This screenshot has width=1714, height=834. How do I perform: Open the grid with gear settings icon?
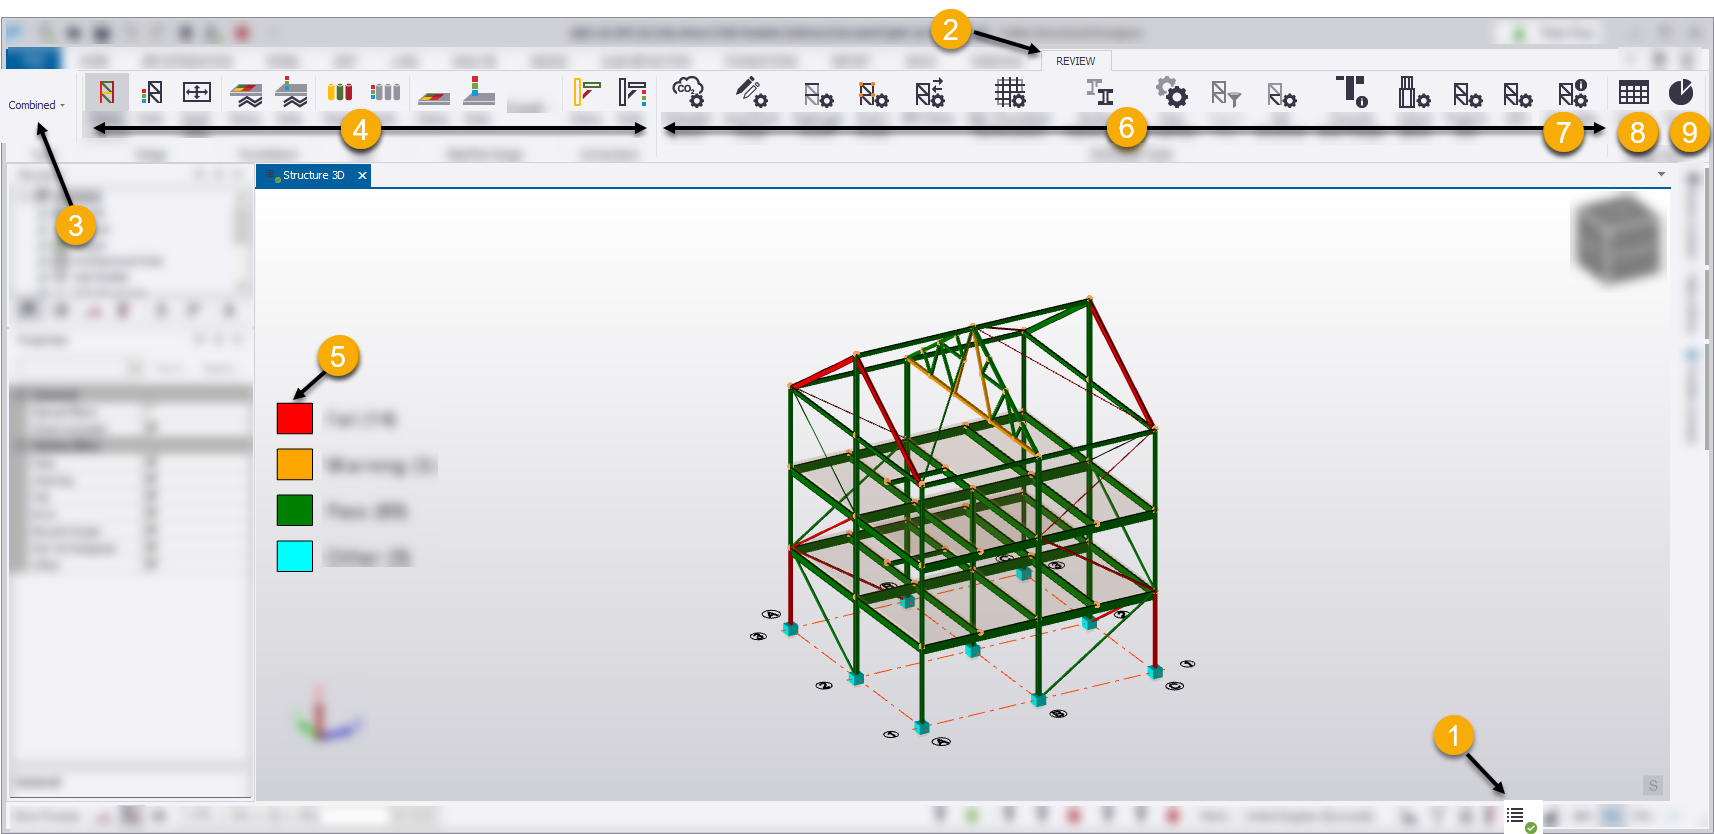click(1010, 93)
